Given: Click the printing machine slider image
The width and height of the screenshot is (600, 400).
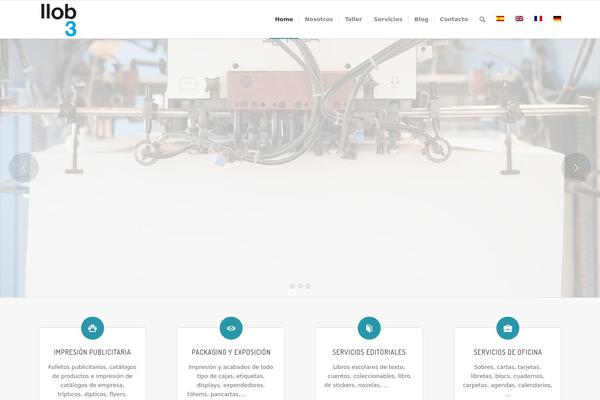Looking at the screenshot, I should click(x=300, y=168).
